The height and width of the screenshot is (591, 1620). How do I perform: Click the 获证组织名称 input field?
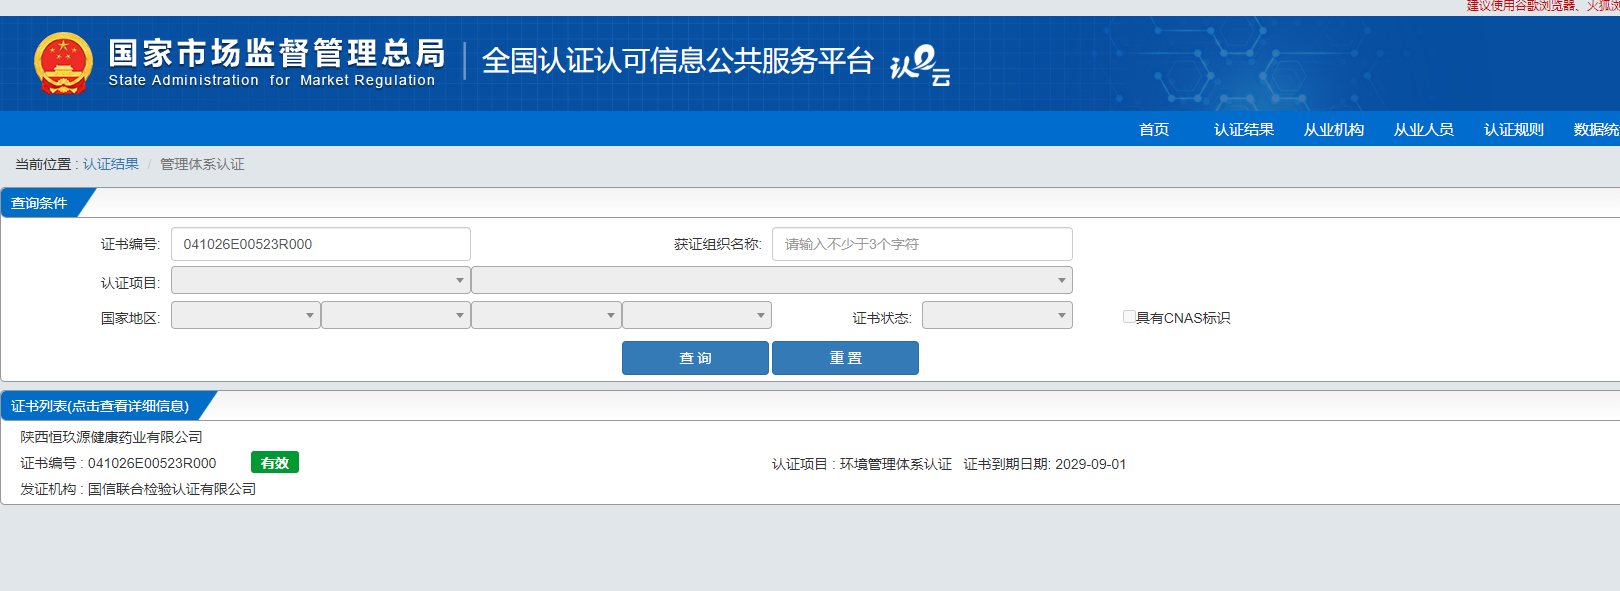coord(922,244)
